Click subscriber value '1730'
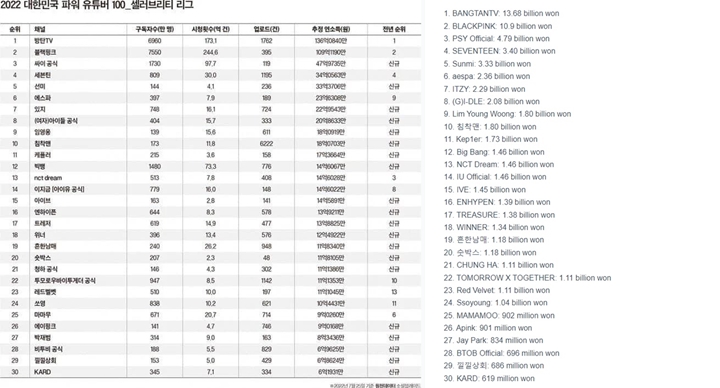The height and width of the screenshot is (388, 720). coord(155,64)
